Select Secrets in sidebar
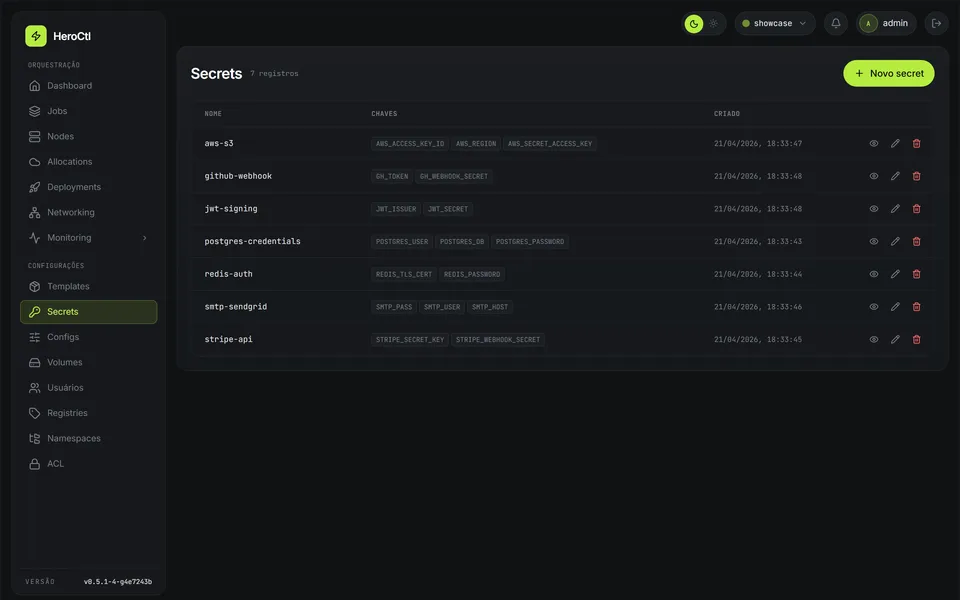Screen dimensions: 960x600 88,312
